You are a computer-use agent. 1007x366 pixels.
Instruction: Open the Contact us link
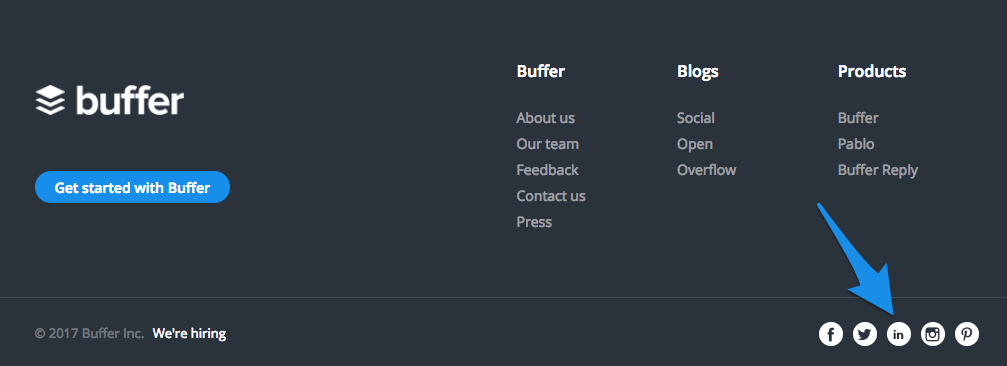click(551, 196)
